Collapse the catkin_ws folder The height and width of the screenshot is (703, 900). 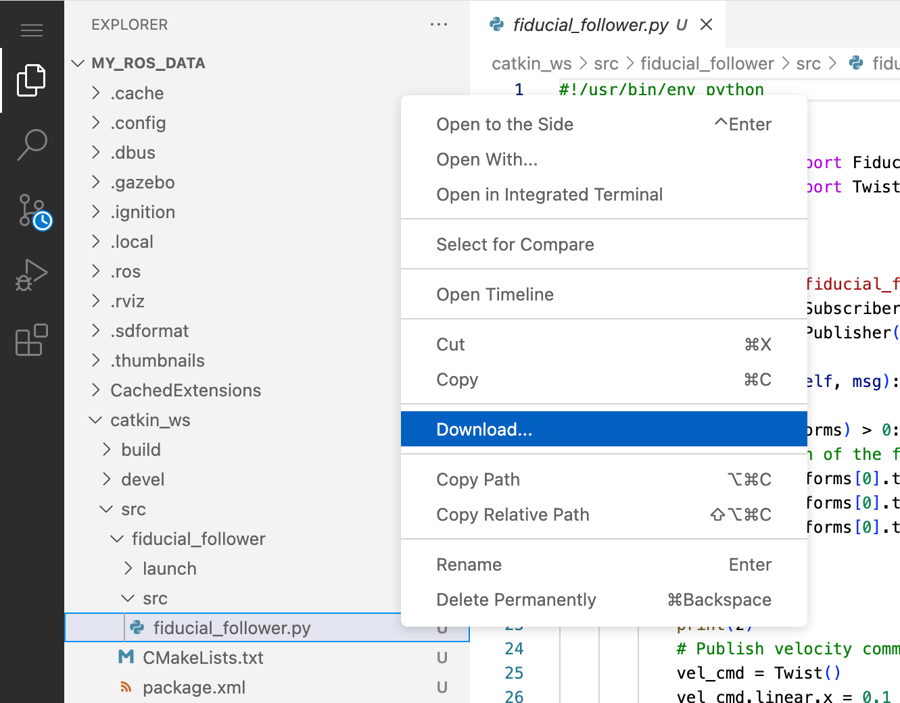tap(150, 420)
